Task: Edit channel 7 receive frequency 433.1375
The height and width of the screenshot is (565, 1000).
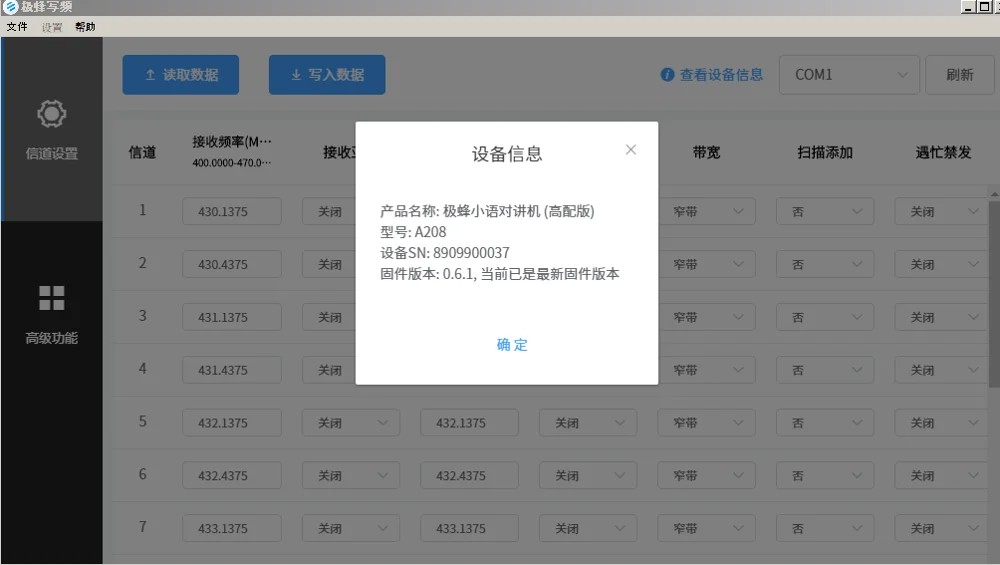Action: (232, 529)
